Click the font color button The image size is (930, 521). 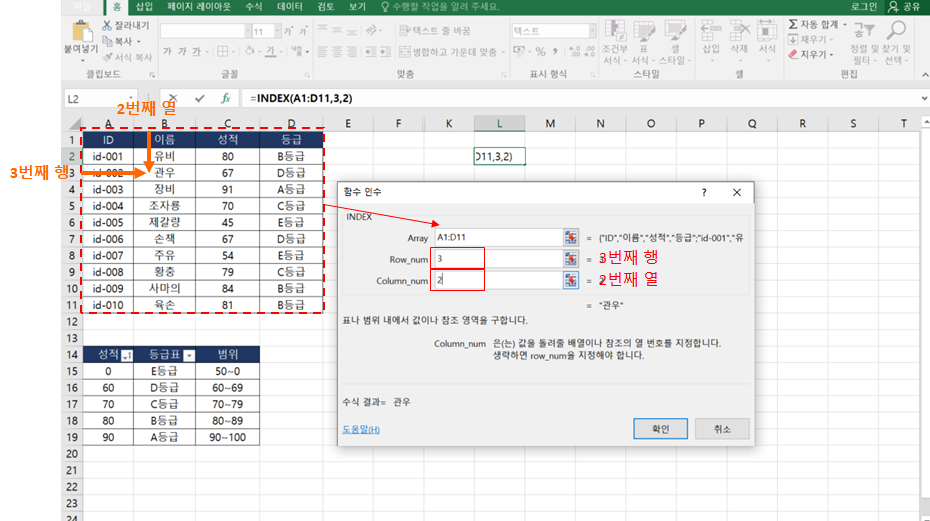[x=270, y=52]
